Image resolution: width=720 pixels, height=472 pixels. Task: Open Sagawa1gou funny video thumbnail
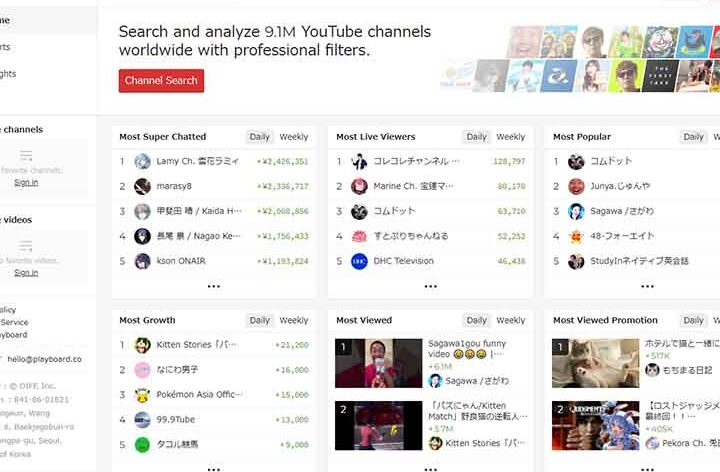[378, 363]
